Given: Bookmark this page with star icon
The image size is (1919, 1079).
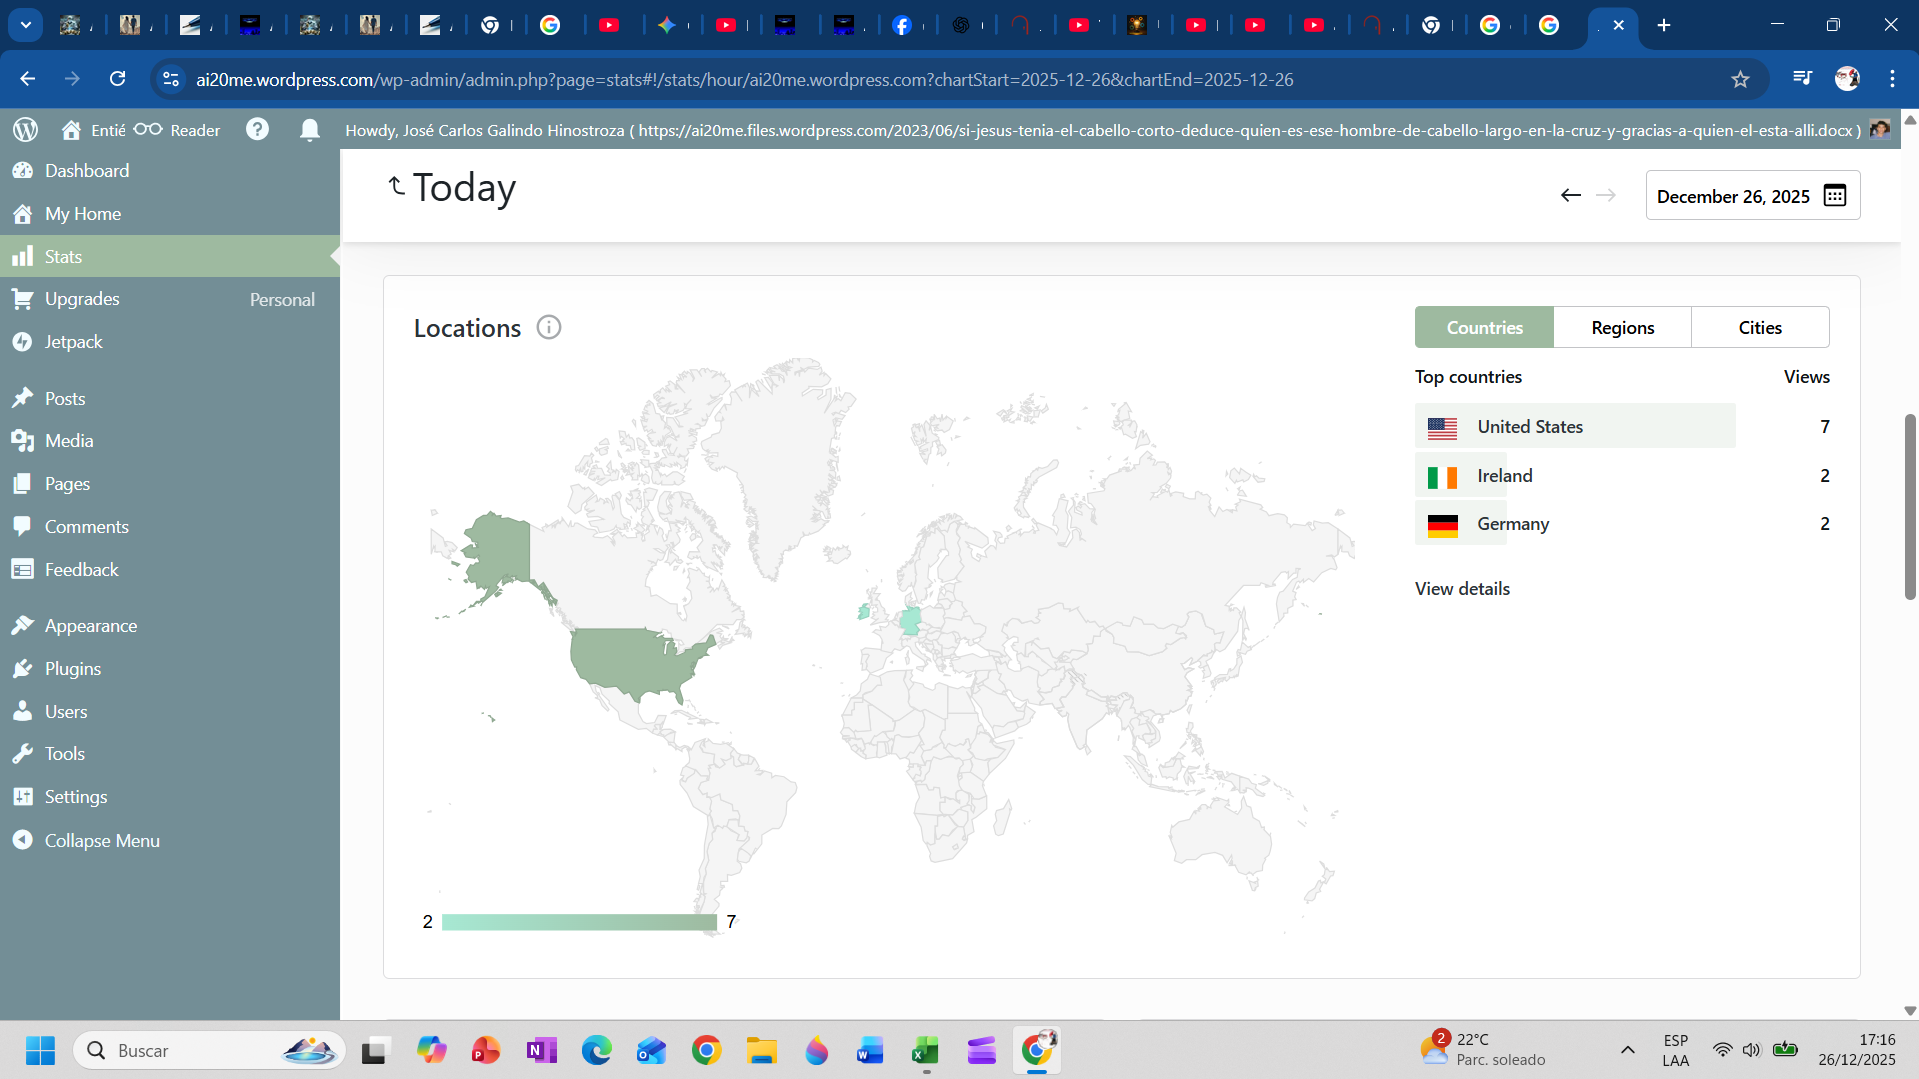Looking at the screenshot, I should [1740, 80].
